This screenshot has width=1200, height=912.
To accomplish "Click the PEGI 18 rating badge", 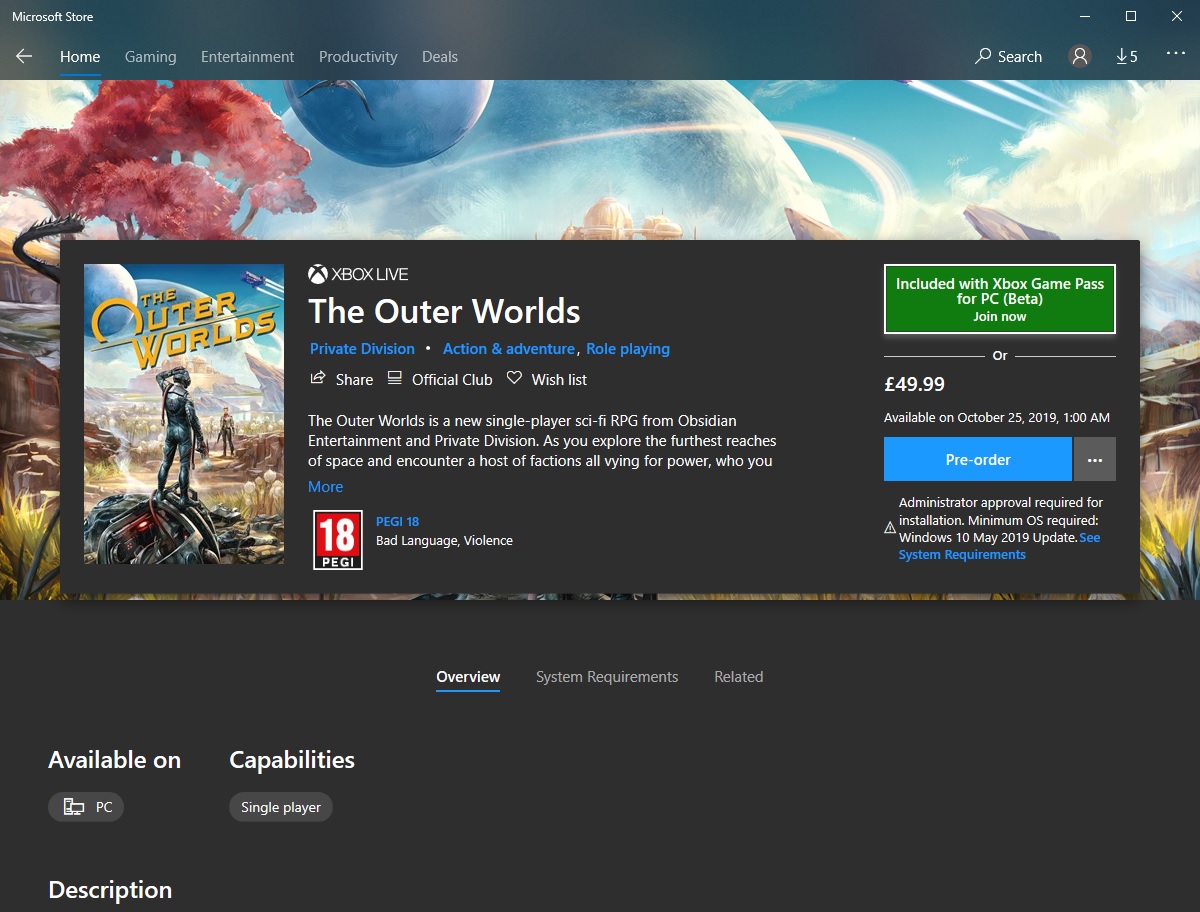I will [x=338, y=540].
